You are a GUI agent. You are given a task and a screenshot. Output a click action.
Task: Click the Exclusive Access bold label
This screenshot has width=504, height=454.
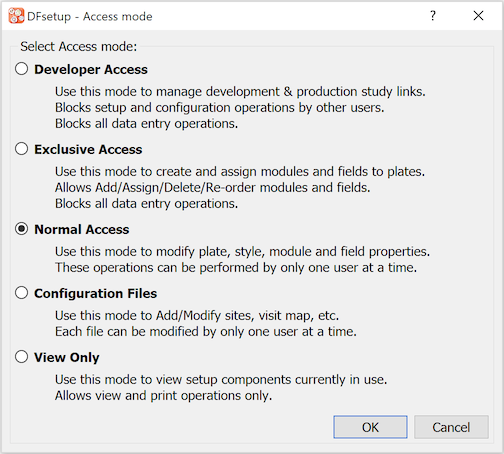88,149
